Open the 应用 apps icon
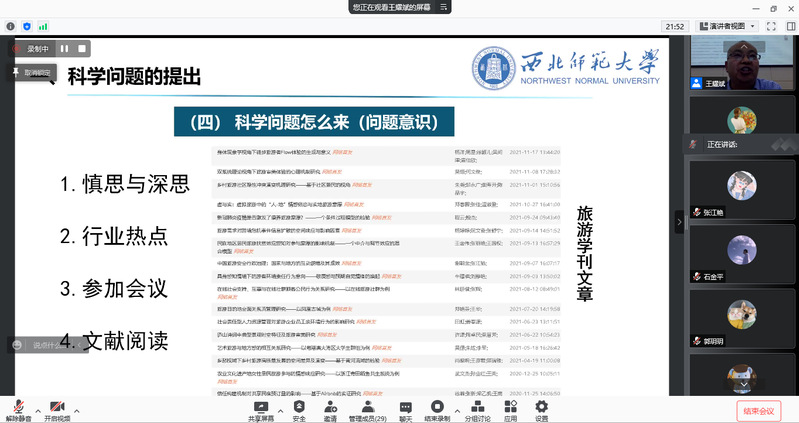 click(x=510, y=406)
